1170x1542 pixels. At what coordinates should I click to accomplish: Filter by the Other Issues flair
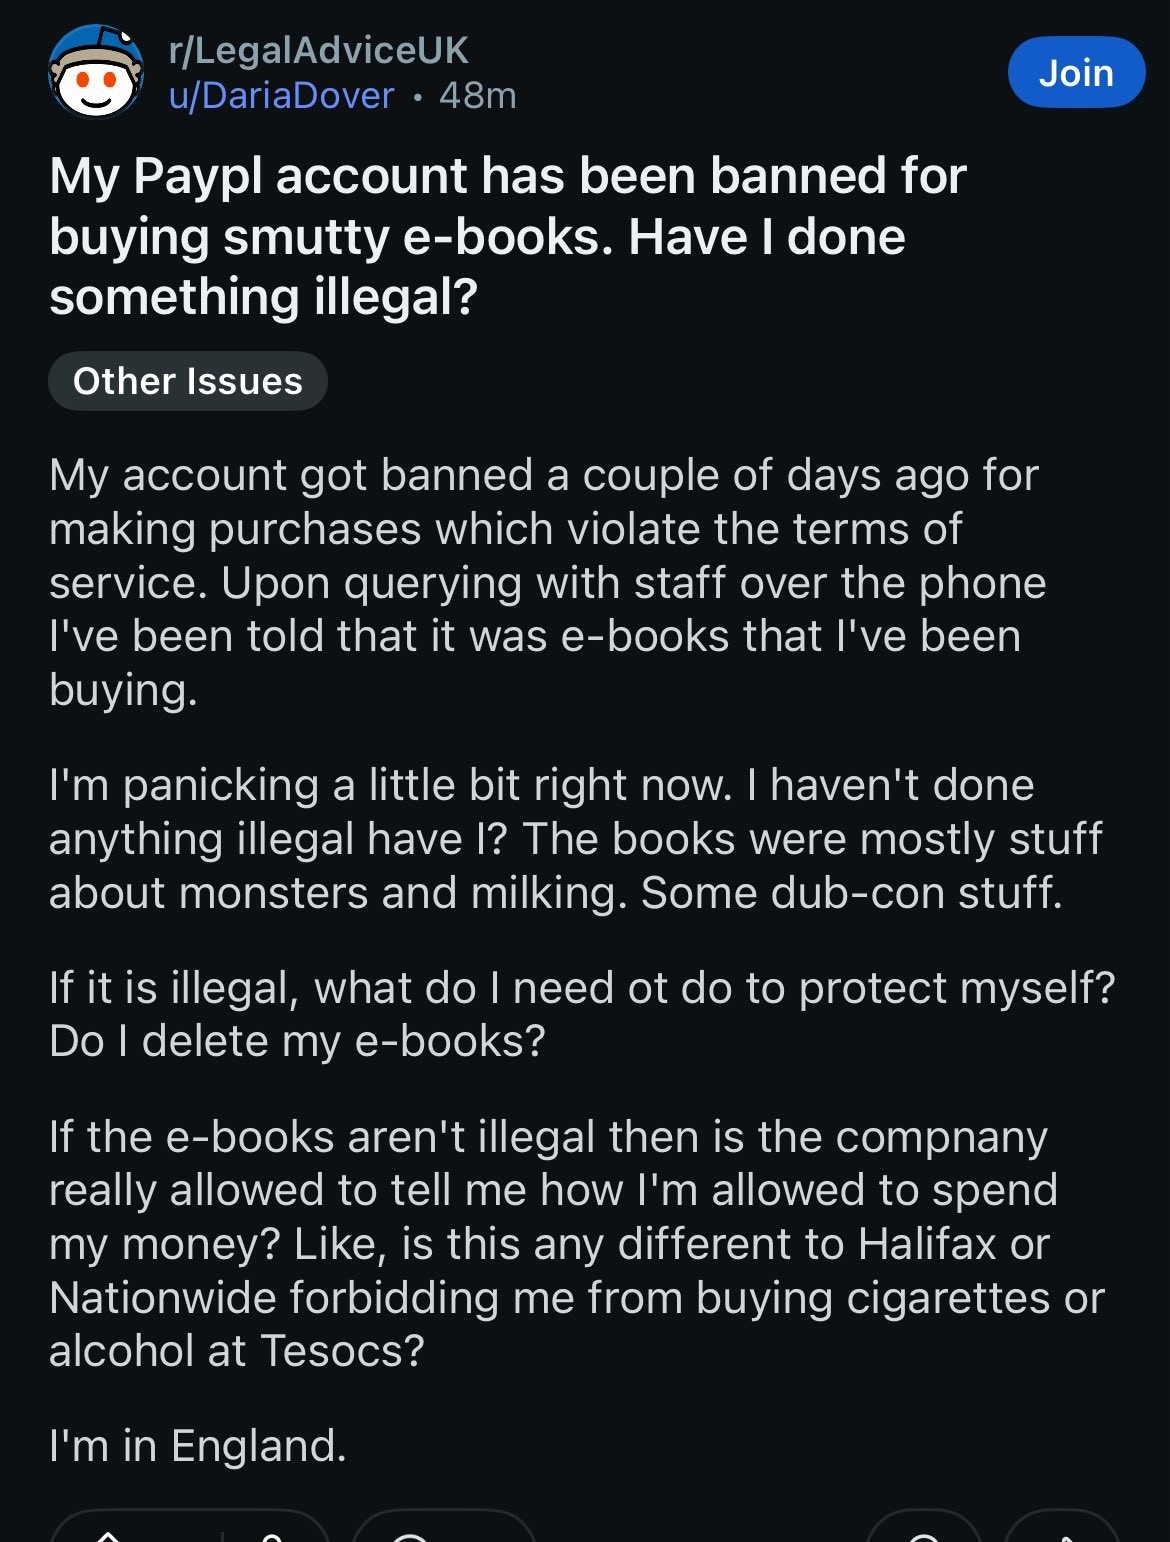pyautogui.click(x=188, y=380)
